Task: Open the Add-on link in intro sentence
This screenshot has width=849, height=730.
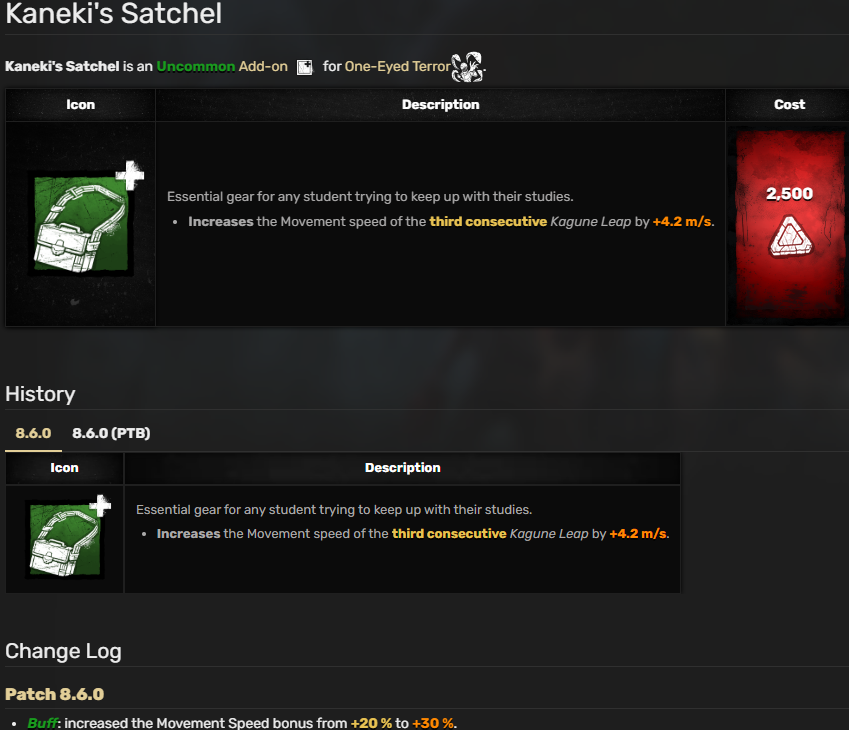Action: click(x=263, y=66)
